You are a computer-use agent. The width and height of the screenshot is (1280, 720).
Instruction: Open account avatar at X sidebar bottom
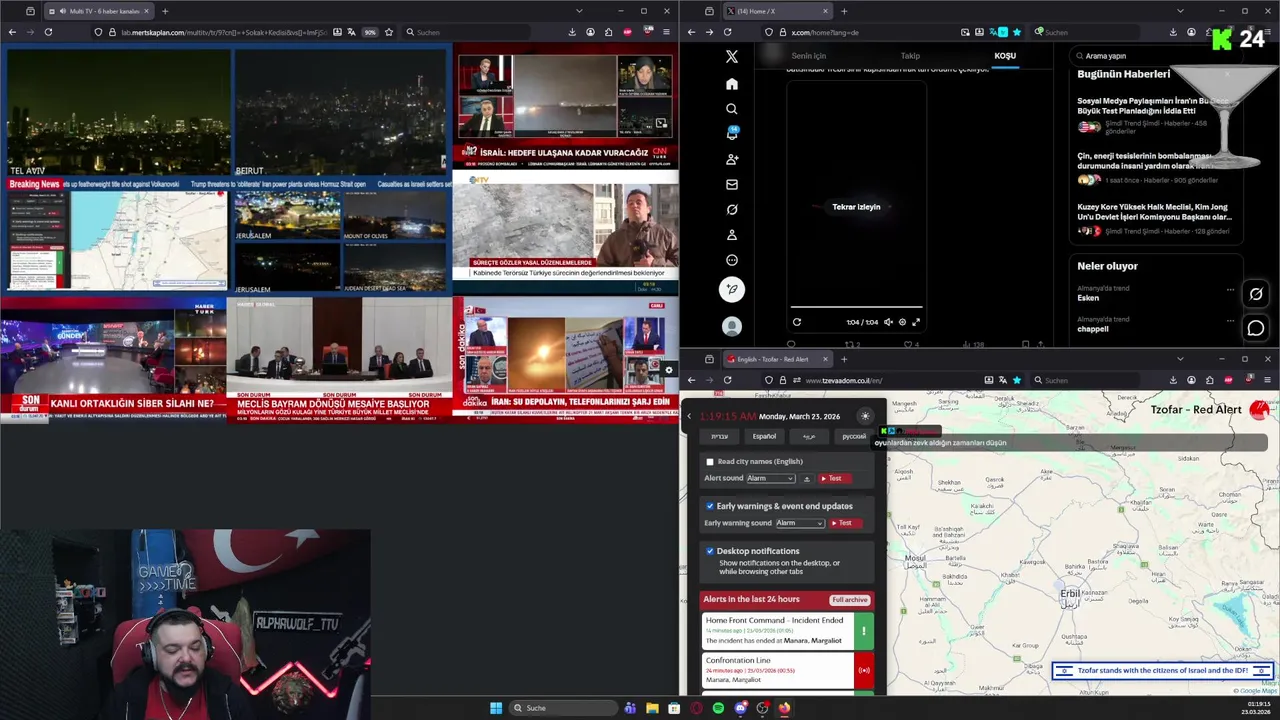(x=732, y=326)
